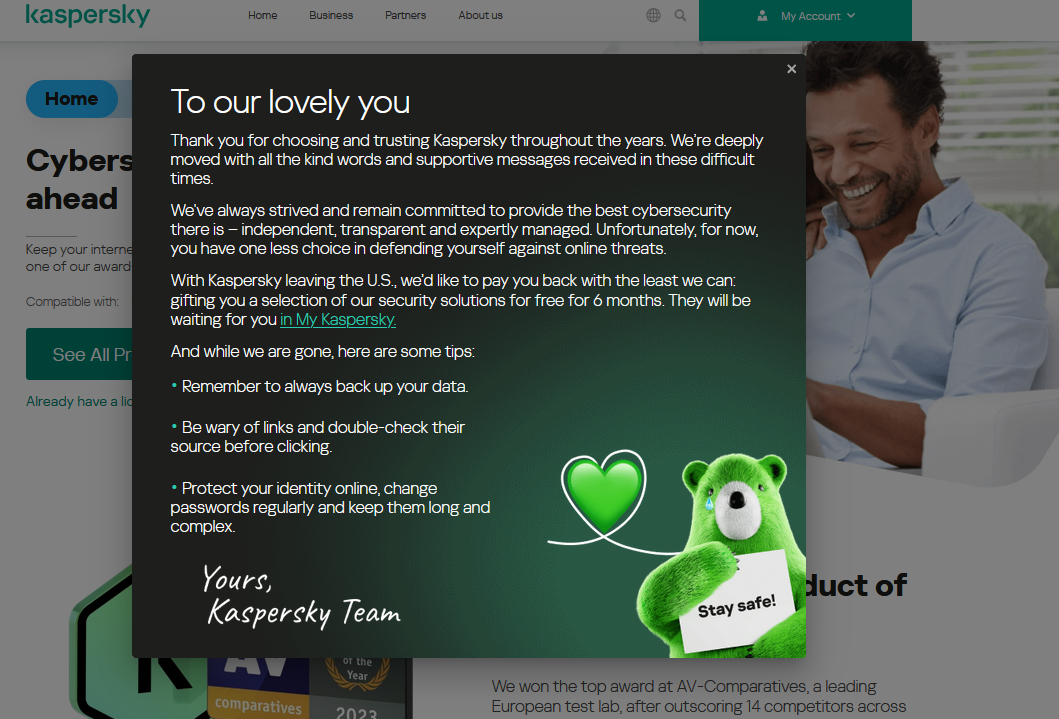Open the About us menu item
Viewport: 1059px width, 719px height.
480,15
